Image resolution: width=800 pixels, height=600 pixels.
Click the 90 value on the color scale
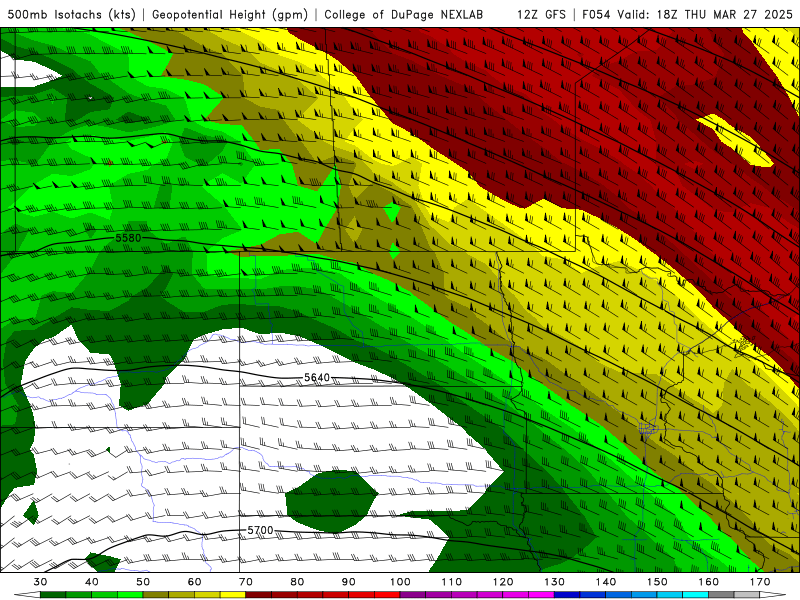point(348,582)
